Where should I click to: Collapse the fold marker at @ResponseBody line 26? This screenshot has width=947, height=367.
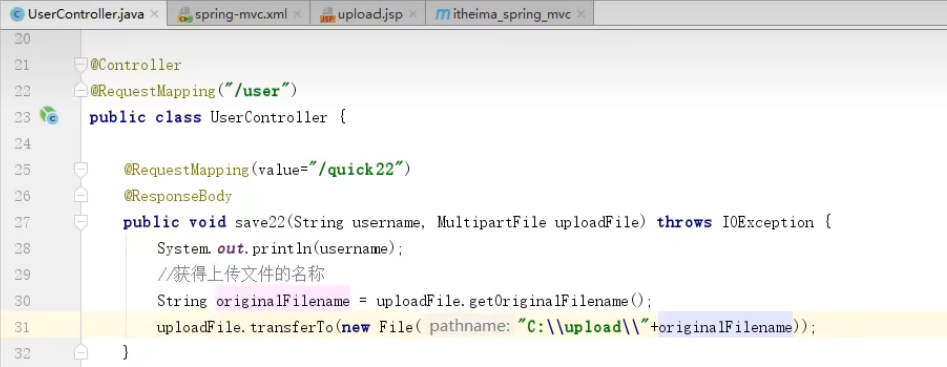(x=80, y=196)
